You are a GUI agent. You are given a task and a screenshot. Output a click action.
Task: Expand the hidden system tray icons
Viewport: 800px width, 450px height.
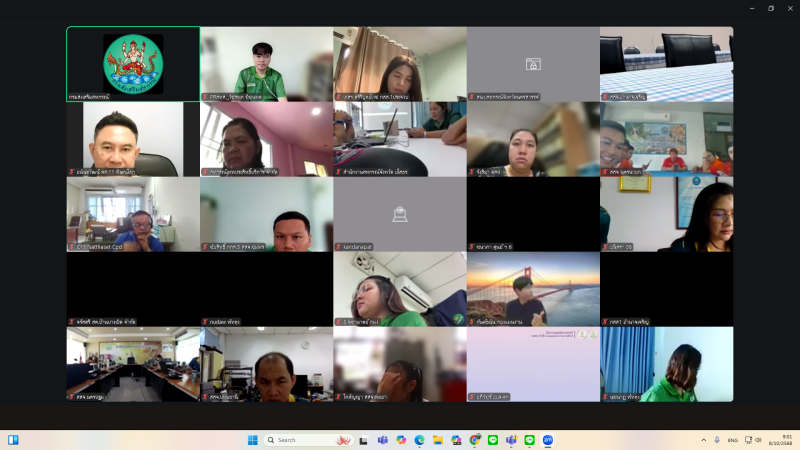[704, 440]
